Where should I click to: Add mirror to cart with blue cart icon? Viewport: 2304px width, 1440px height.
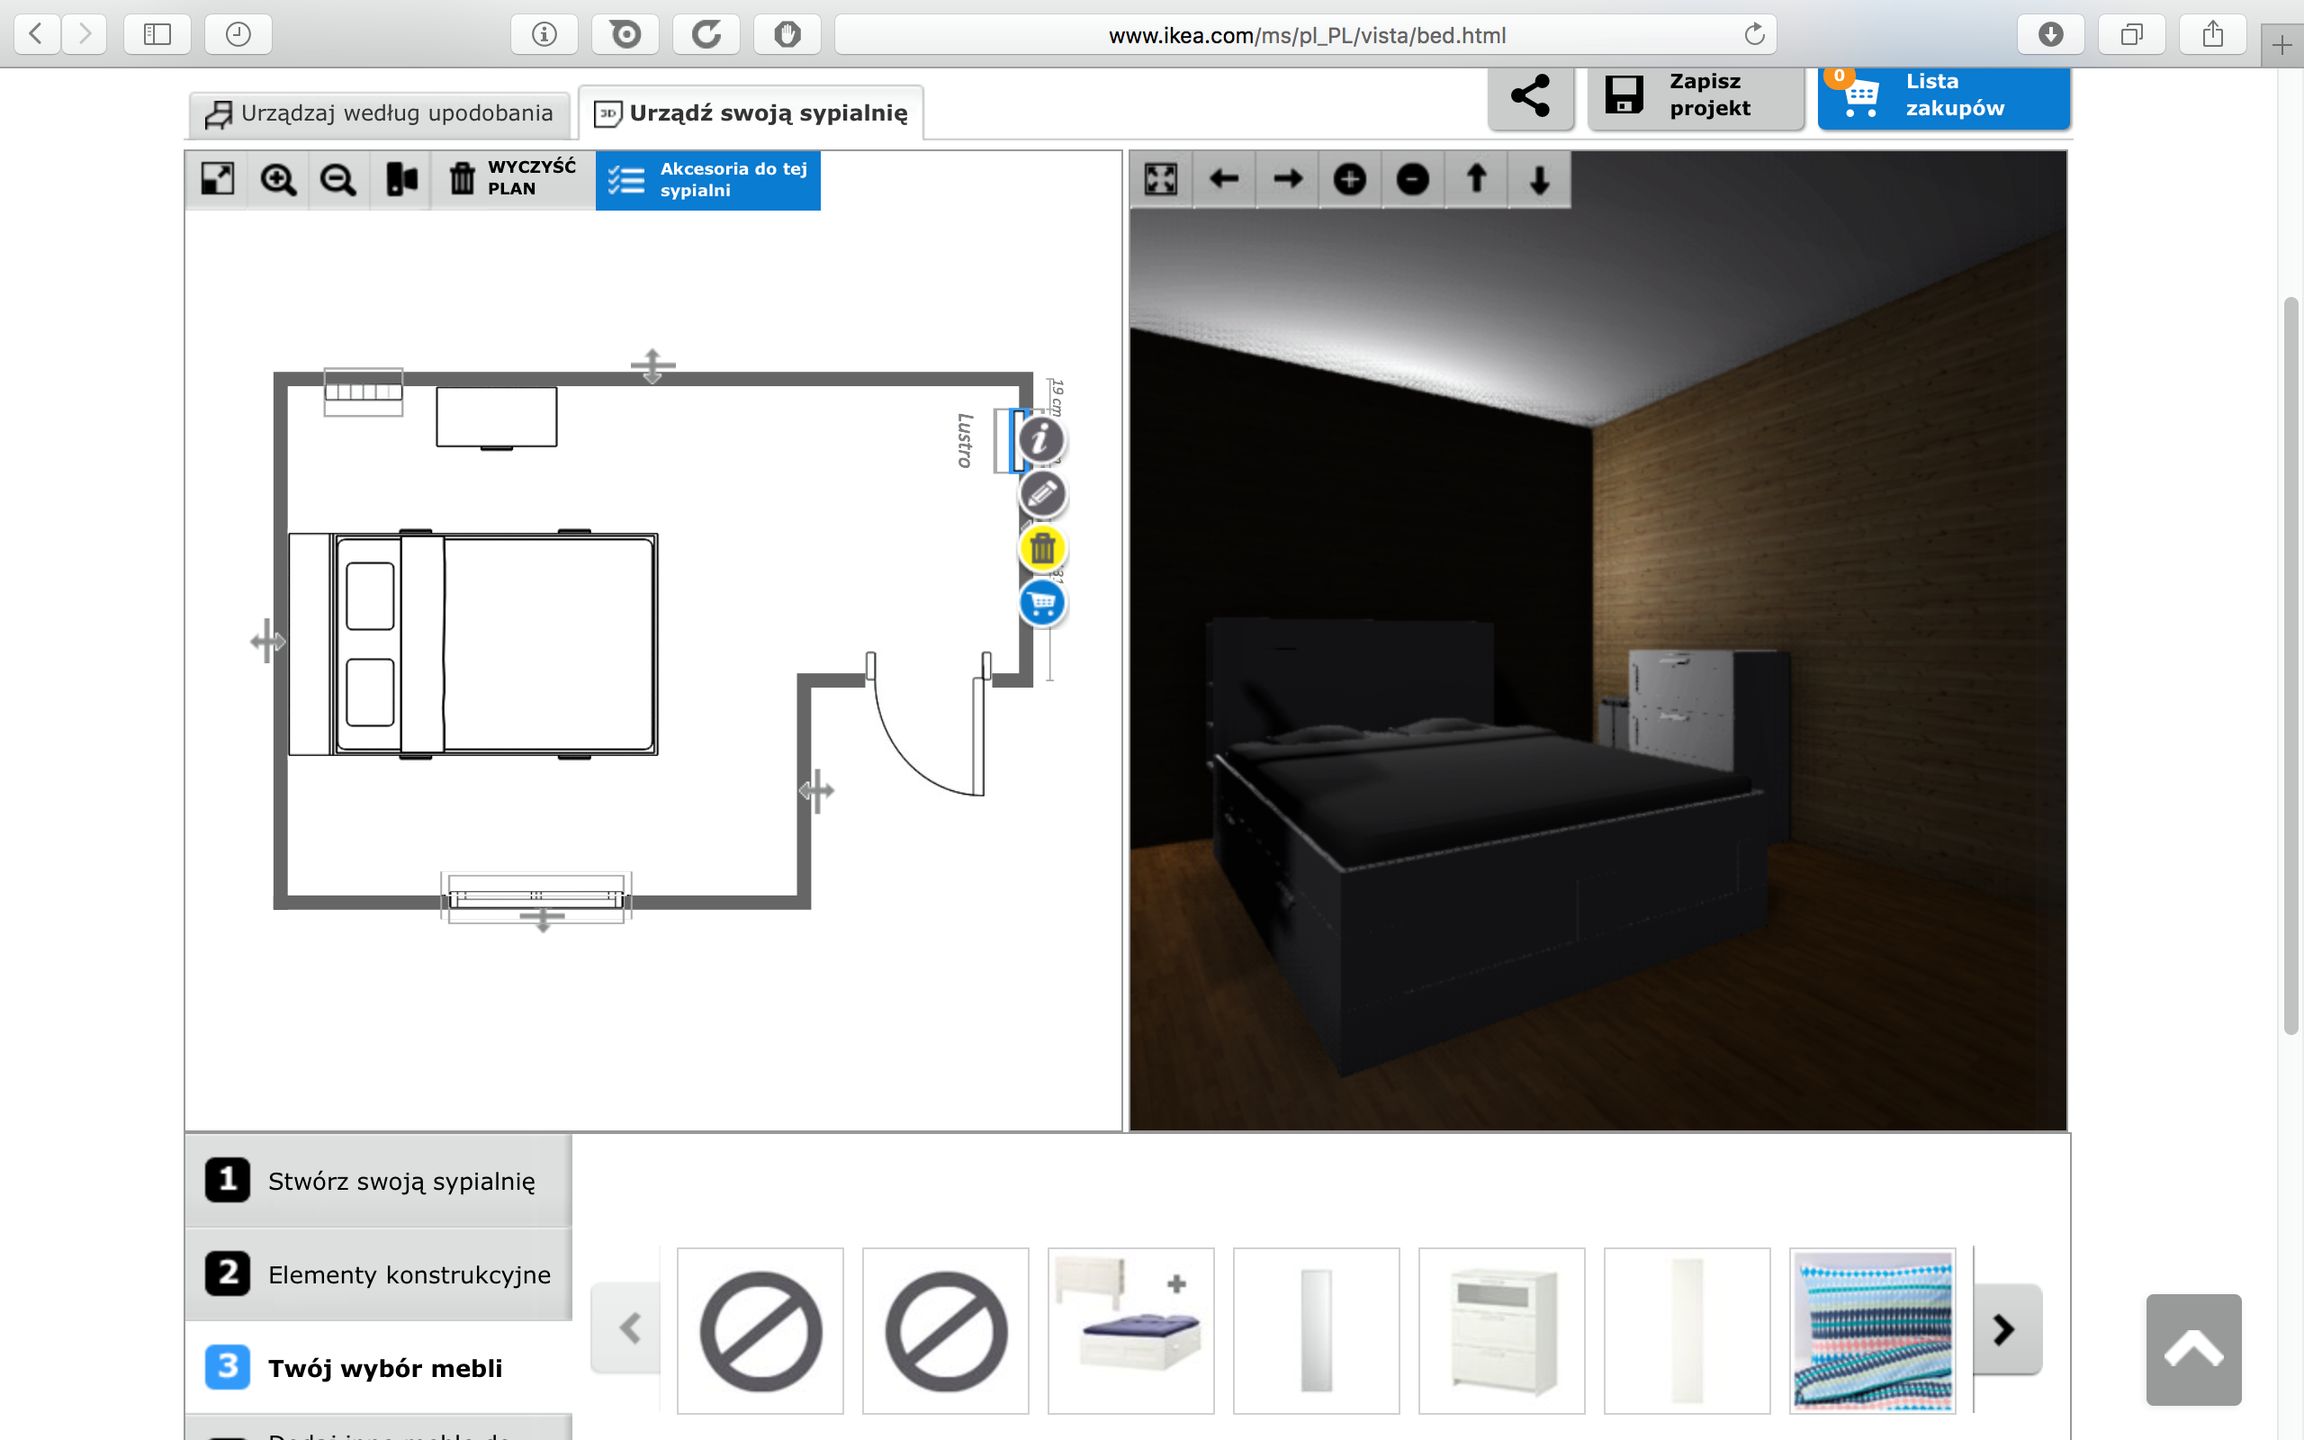[x=1042, y=603]
